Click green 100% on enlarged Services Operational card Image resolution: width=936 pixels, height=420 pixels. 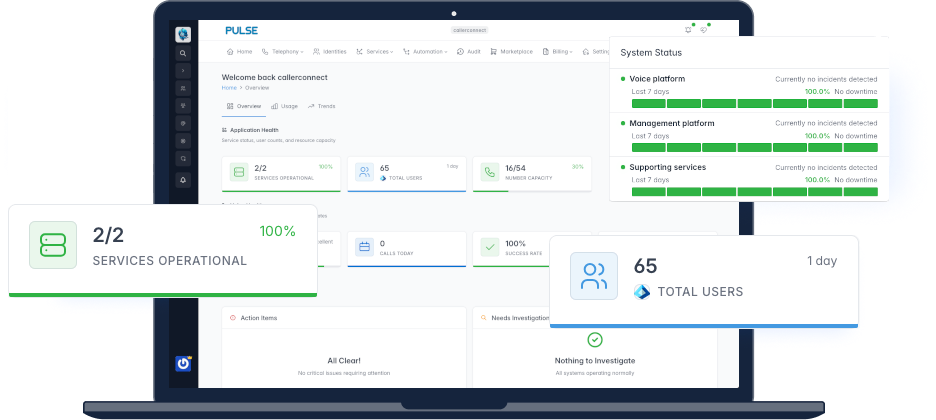click(x=278, y=231)
